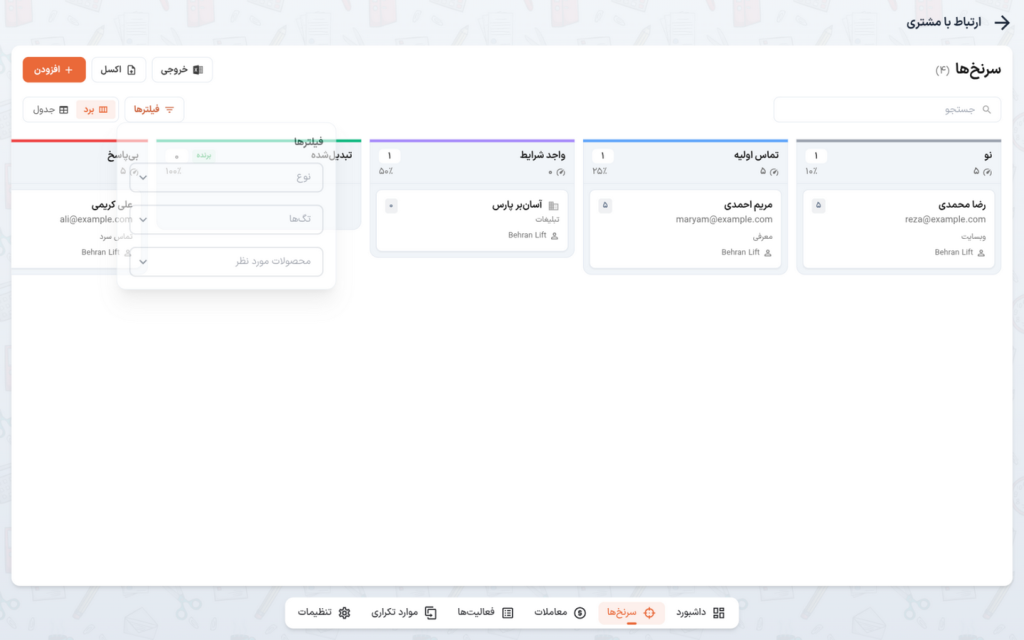Click the سرنخ‌ها page heading
Image resolution: width=1024 pixels, height=640 pixels.
[978, 69]
